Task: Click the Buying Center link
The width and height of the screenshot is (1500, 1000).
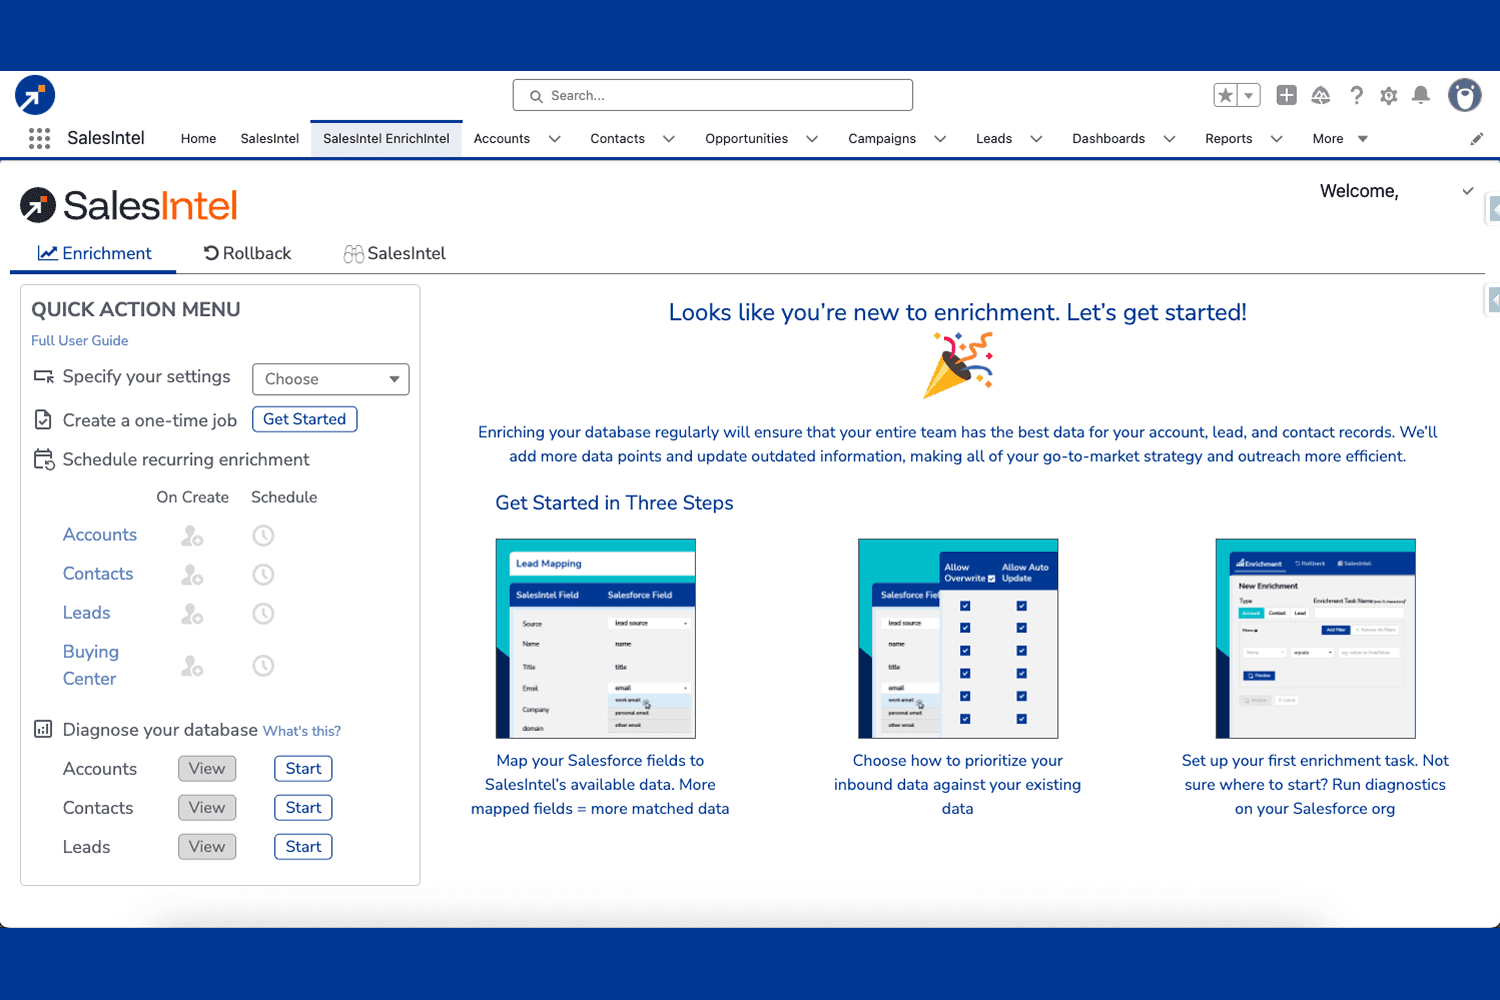Action: [x=90, y=665]
